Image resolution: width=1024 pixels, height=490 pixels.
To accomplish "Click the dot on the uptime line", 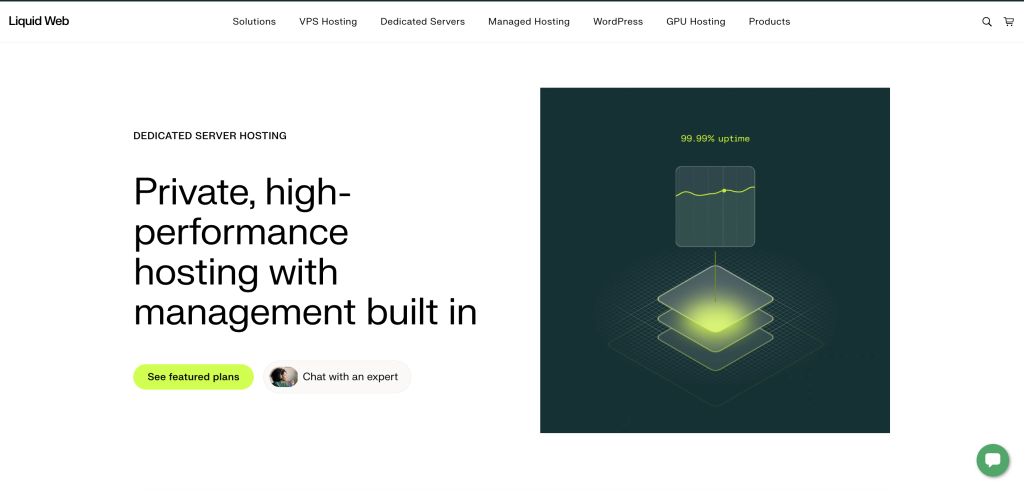I will point(724,190).
